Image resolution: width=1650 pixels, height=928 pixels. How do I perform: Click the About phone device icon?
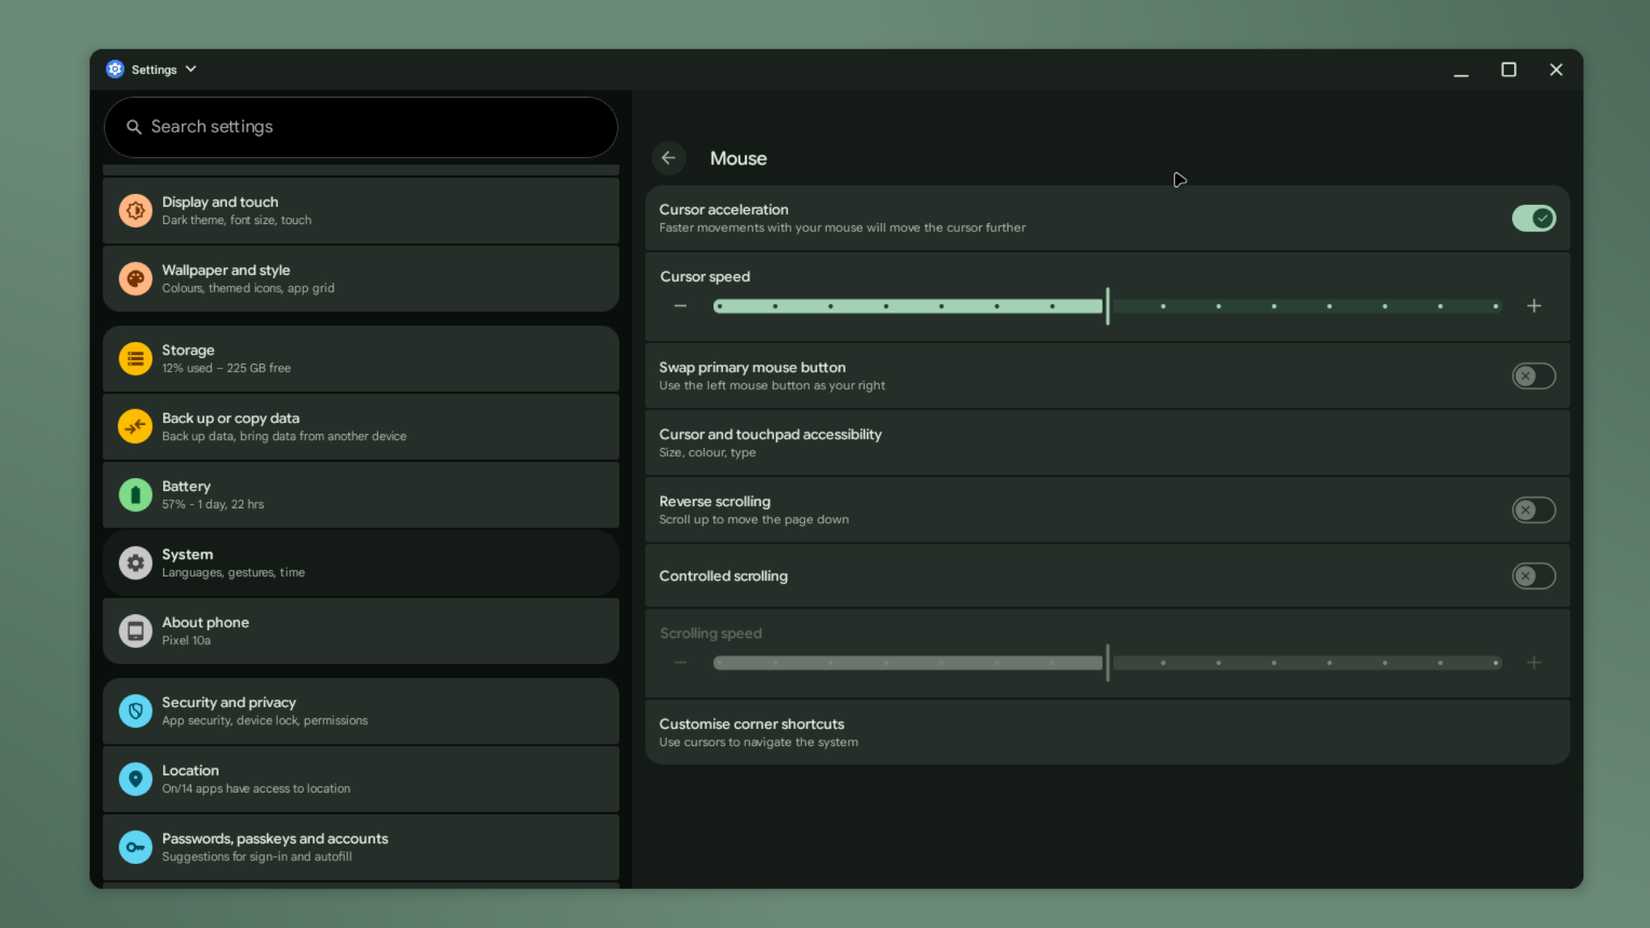pos(136,630)
